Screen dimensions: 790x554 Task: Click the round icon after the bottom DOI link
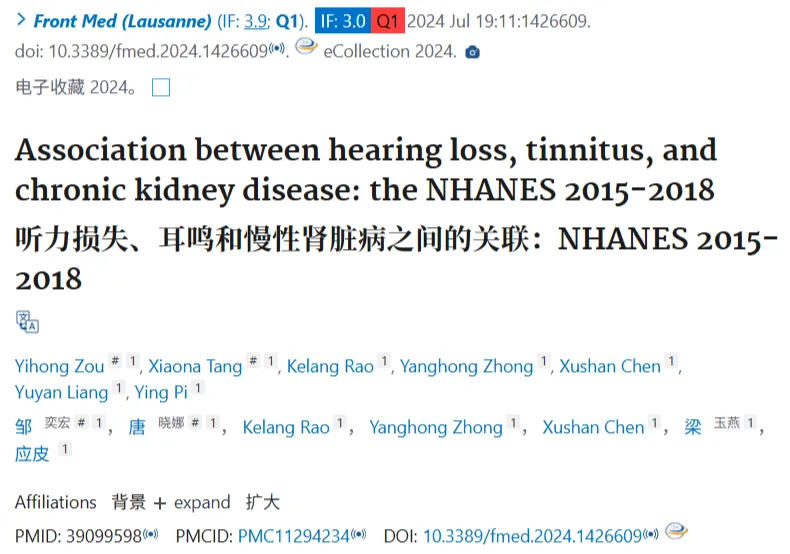click(x=676, y=530)
